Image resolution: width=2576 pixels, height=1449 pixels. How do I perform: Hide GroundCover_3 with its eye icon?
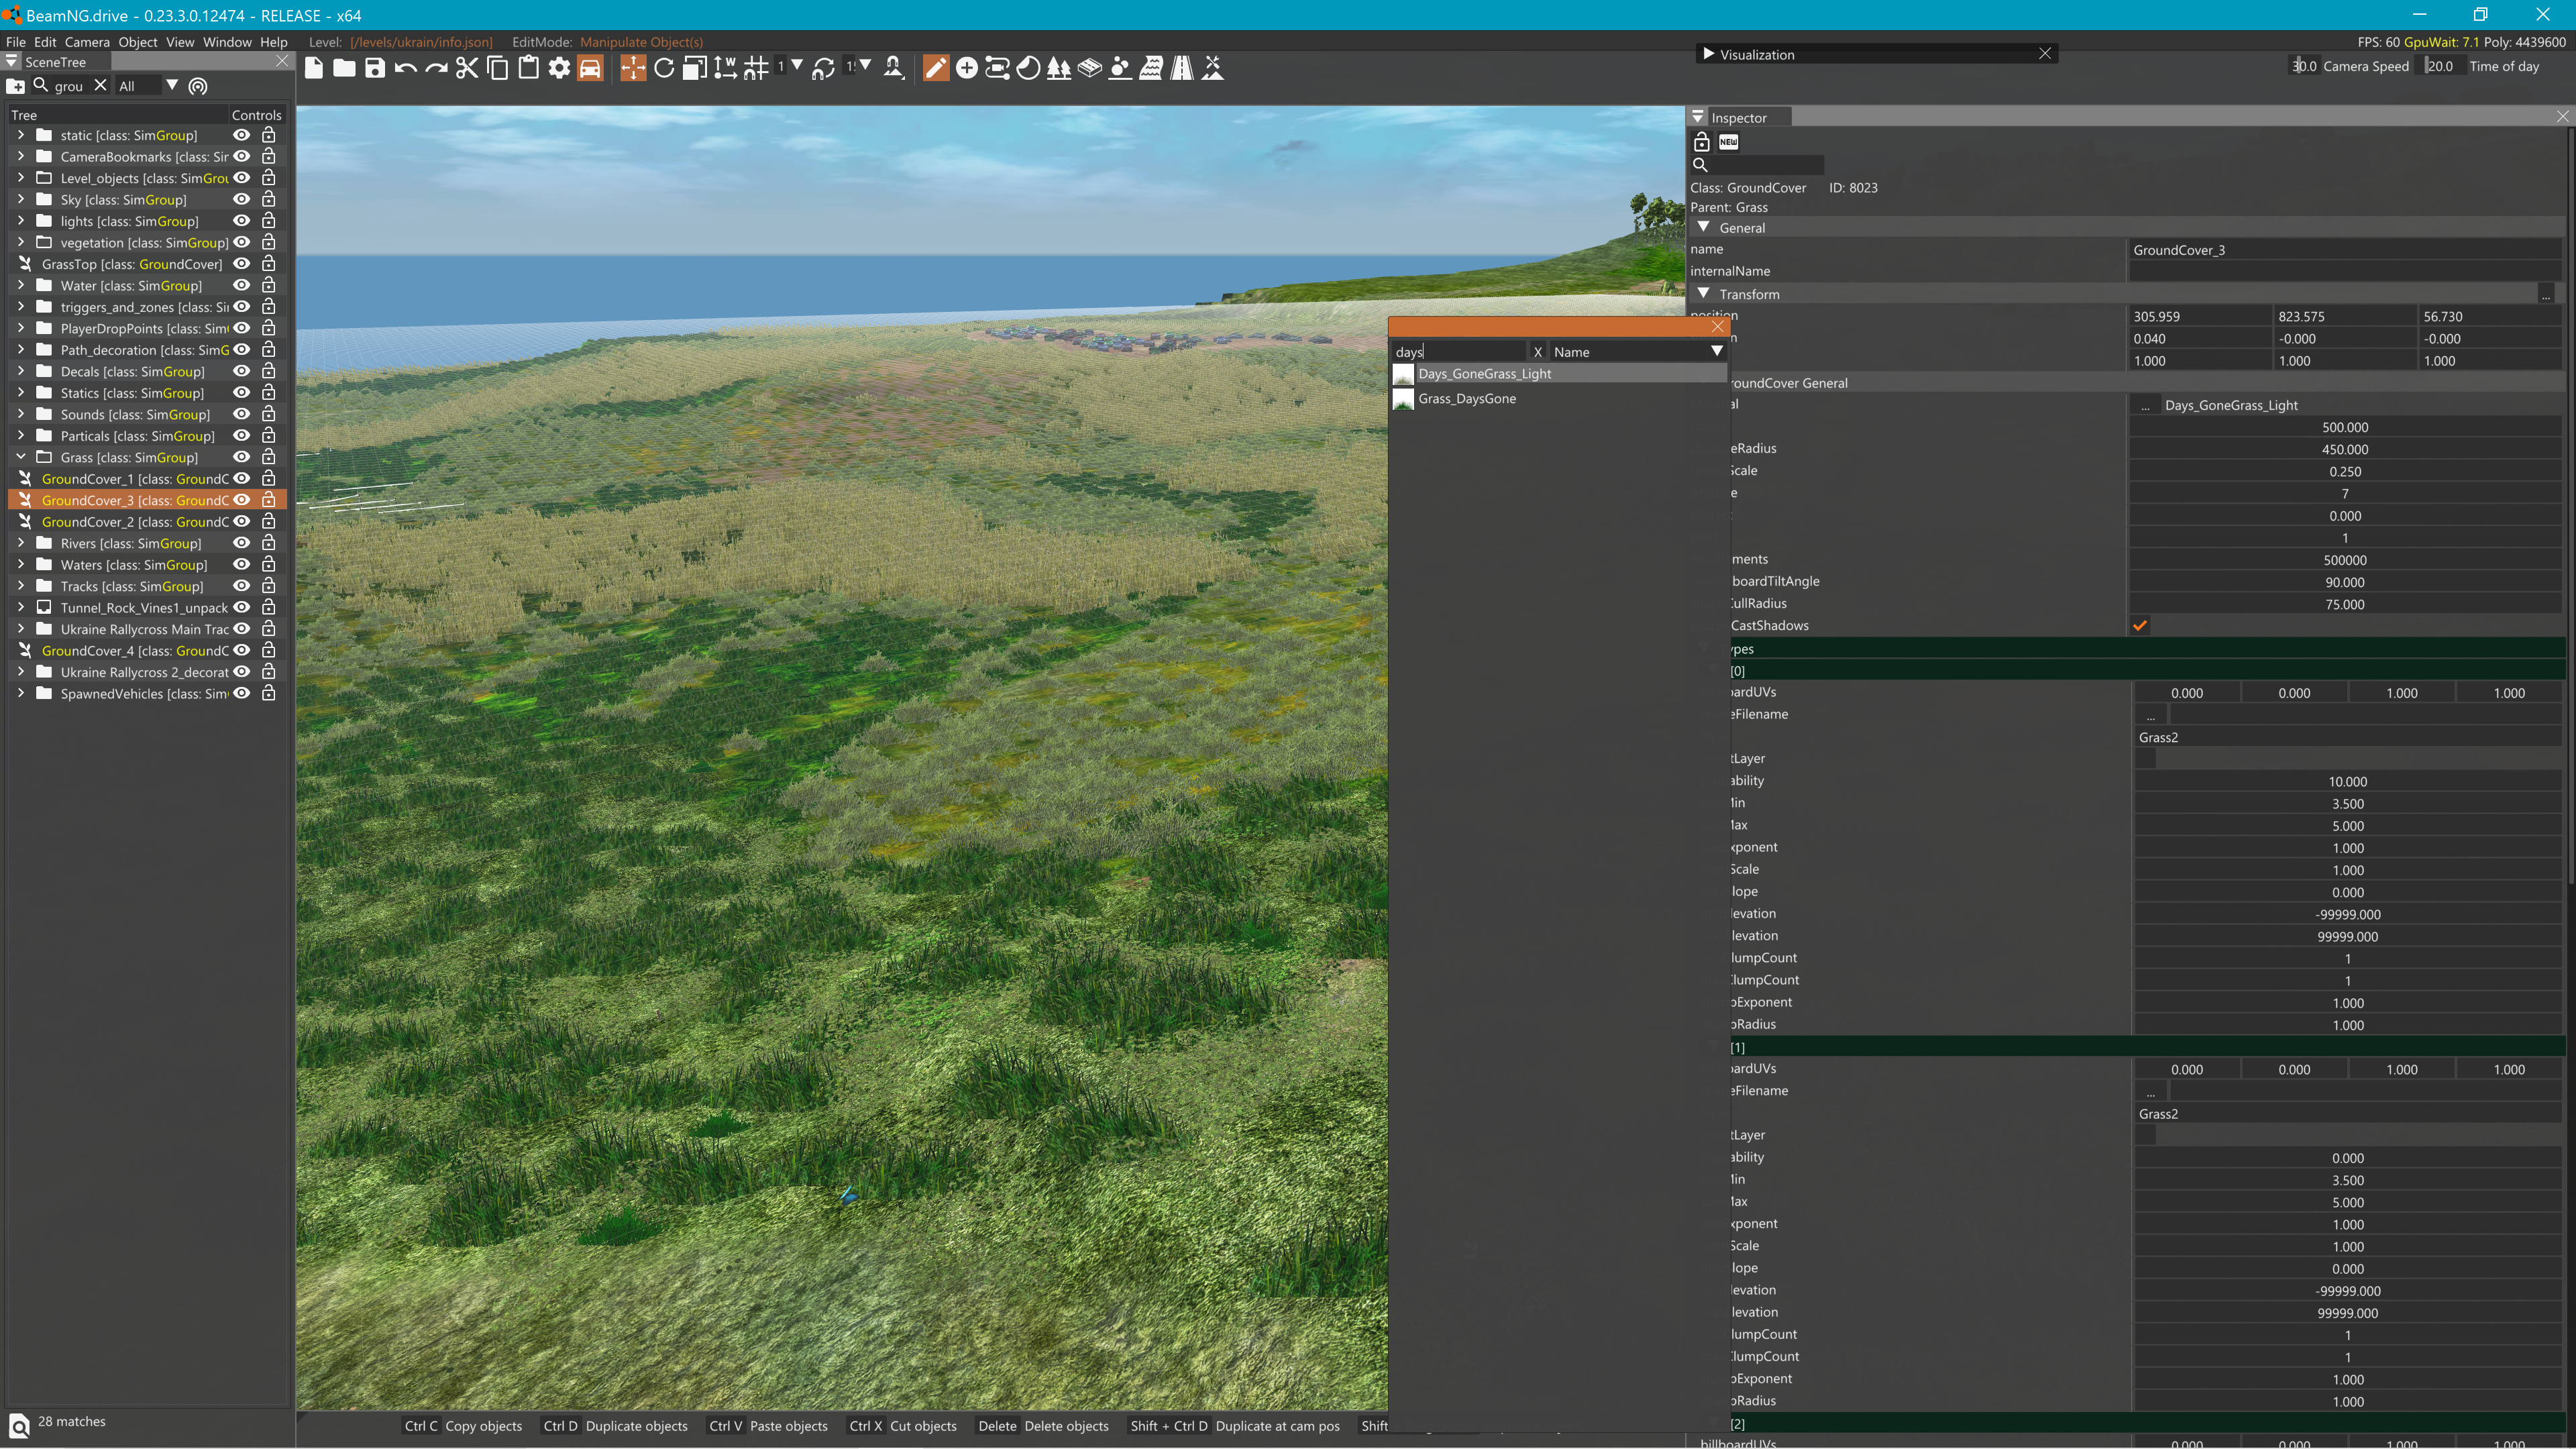tap(241, 500)
